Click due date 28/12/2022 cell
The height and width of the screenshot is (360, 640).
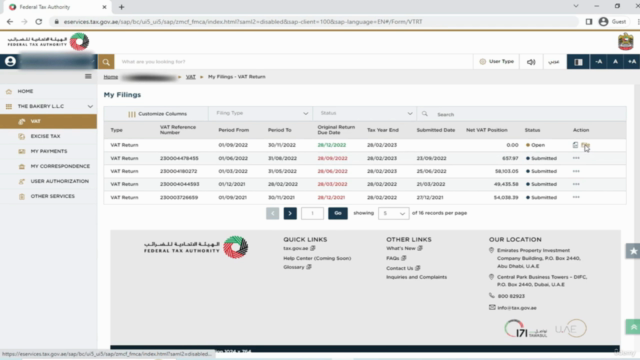tap(332, 145)
